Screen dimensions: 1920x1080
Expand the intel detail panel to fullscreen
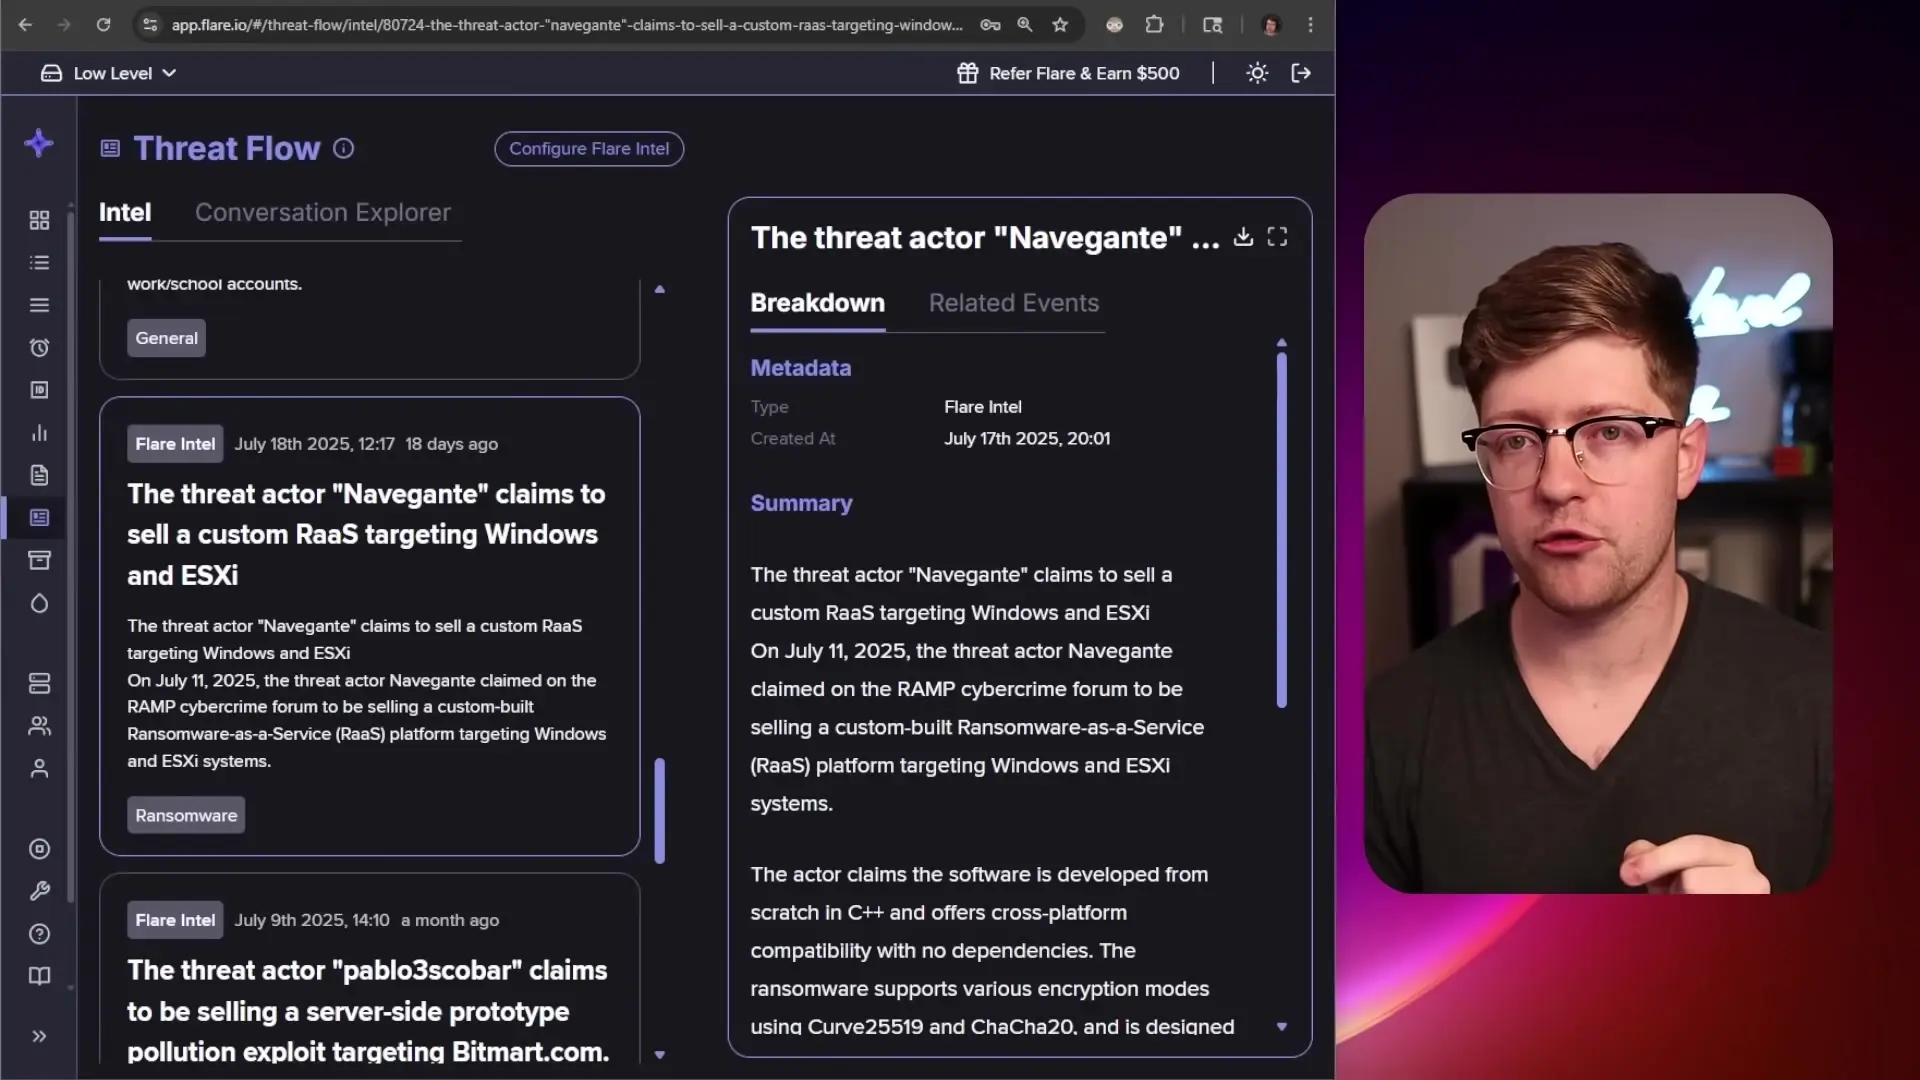click(1277, 237)
